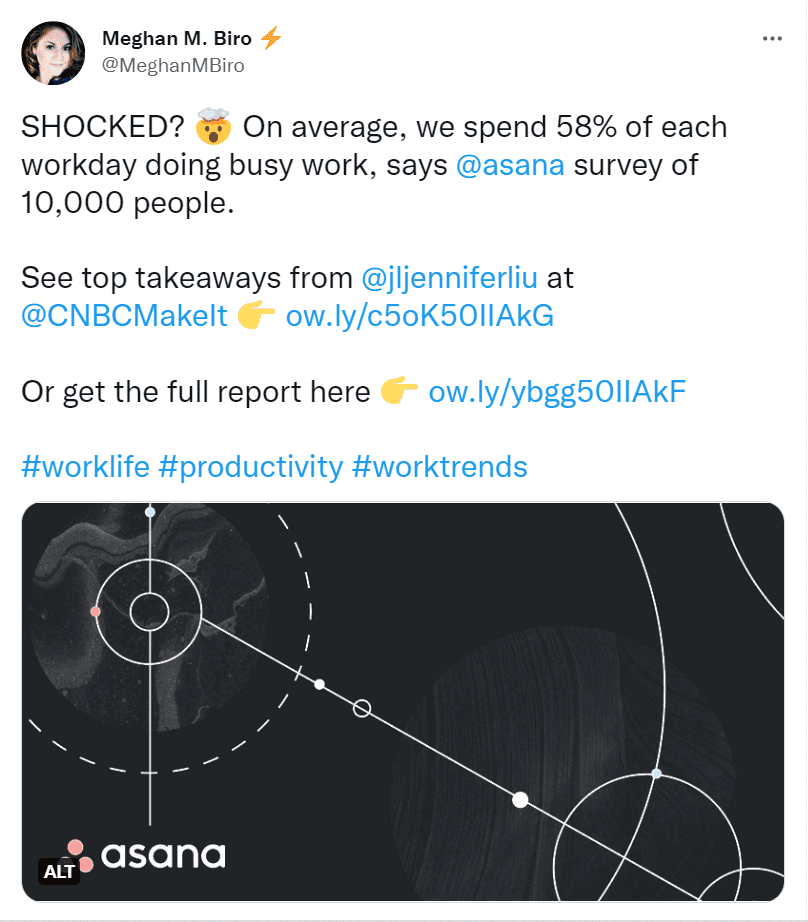808x922 pixels.
Task: Open the three-dot more options menu
Action: pos(772,37)
